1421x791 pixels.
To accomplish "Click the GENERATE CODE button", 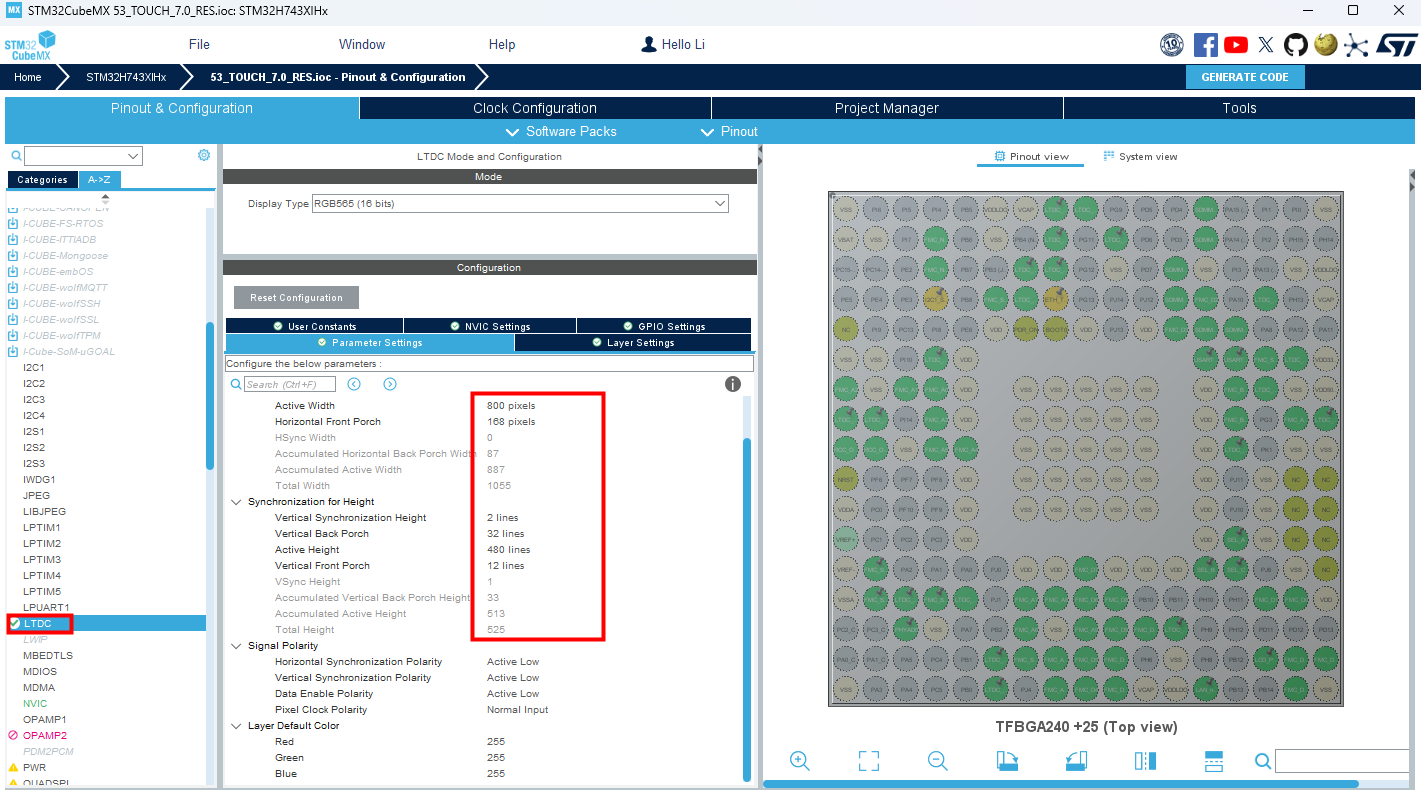I will point(1245,77).
